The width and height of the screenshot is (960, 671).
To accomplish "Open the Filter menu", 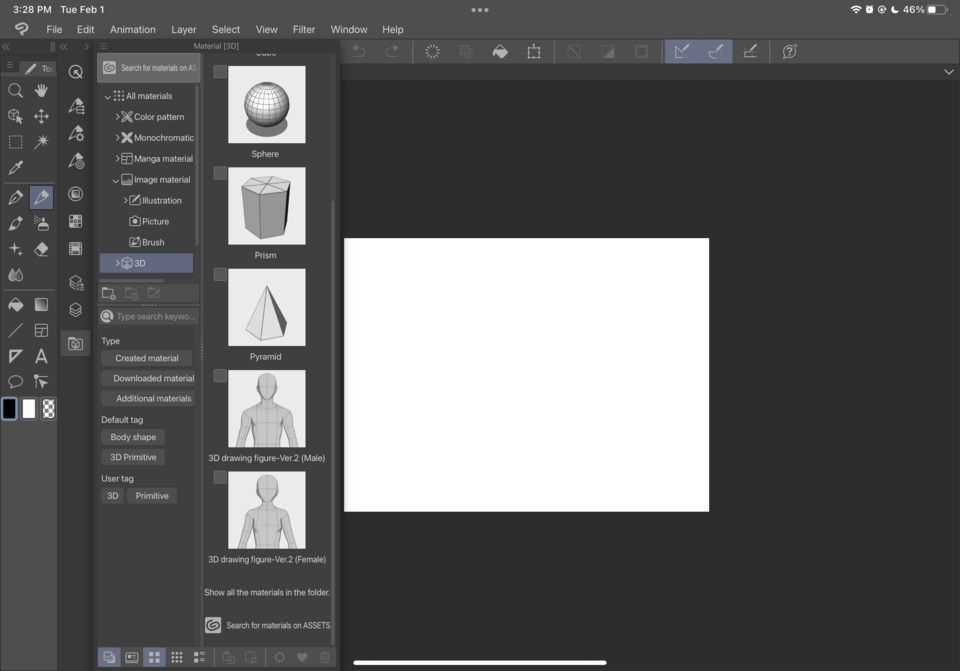I will pyautogui.click(x=304, y=29).
